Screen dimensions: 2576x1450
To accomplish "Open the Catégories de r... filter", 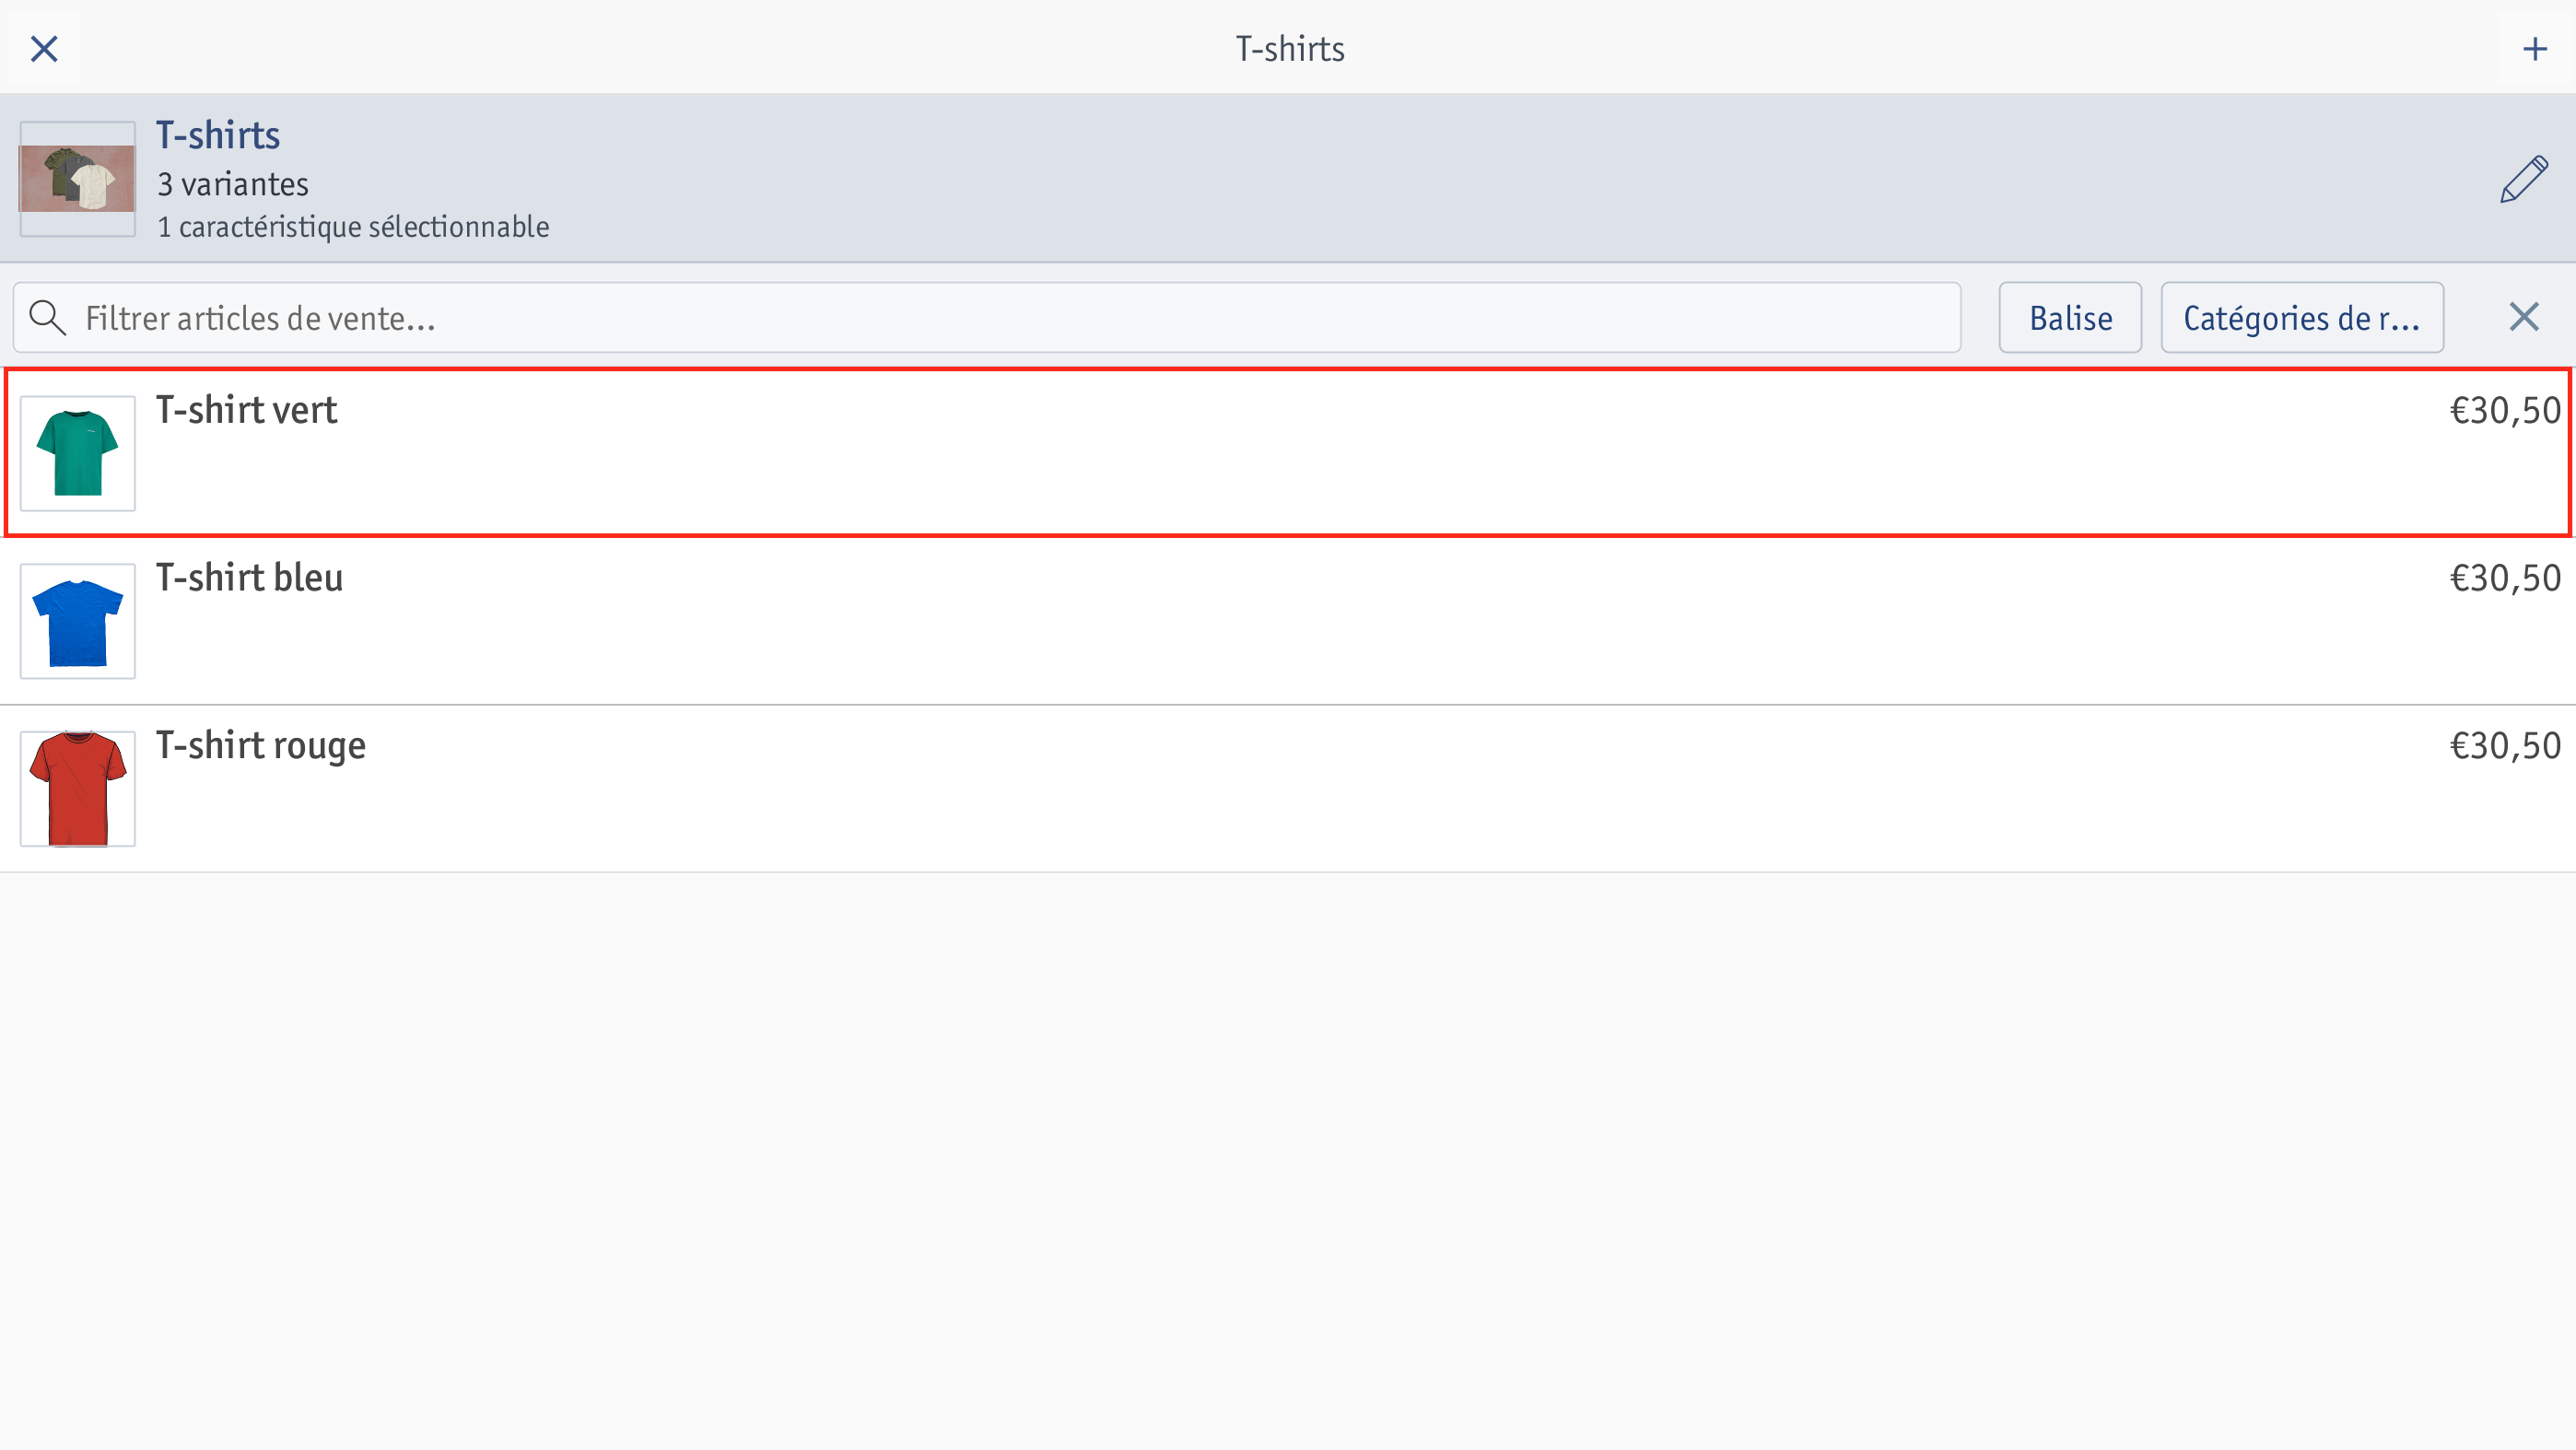I will 2302,318.
